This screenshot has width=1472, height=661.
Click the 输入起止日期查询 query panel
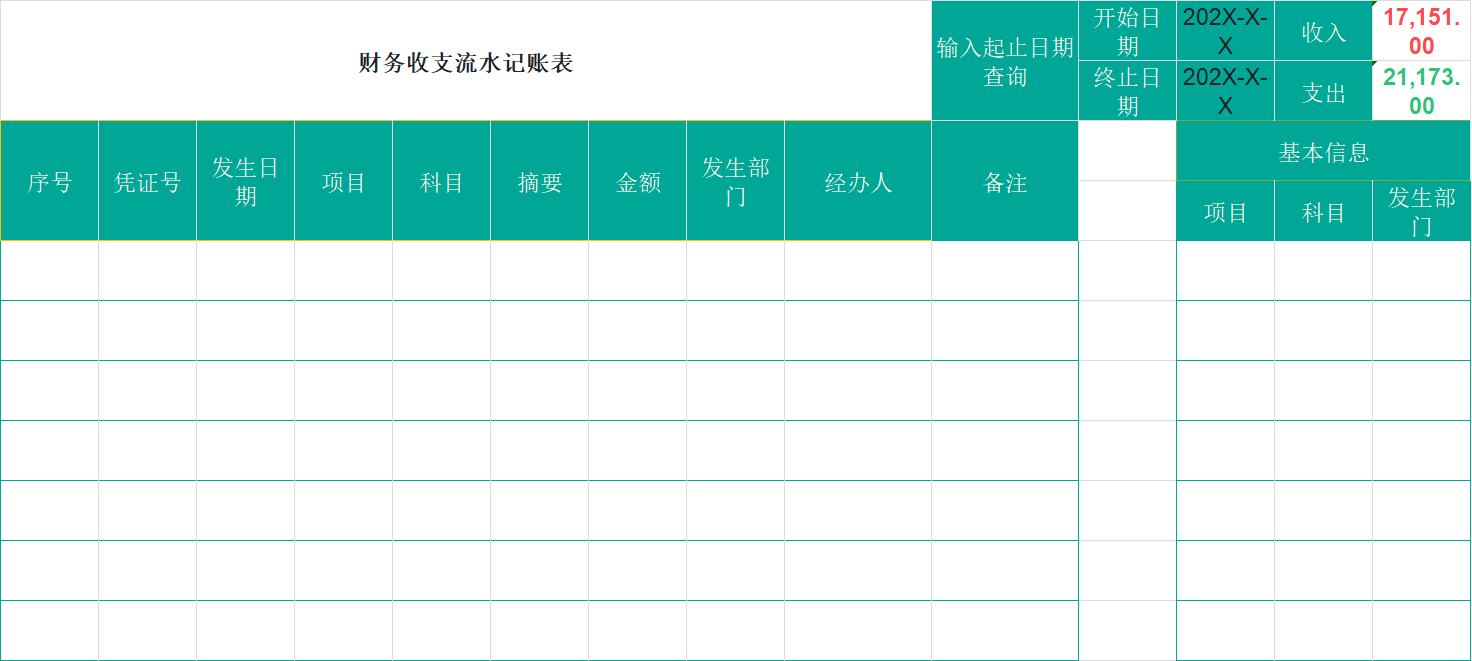tap(1004, 60)
